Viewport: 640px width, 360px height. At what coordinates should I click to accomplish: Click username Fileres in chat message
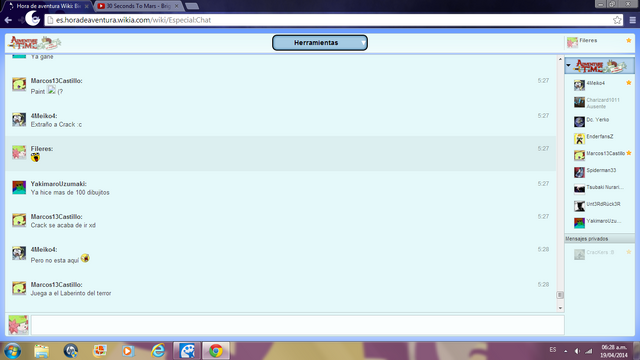point(42,149)
